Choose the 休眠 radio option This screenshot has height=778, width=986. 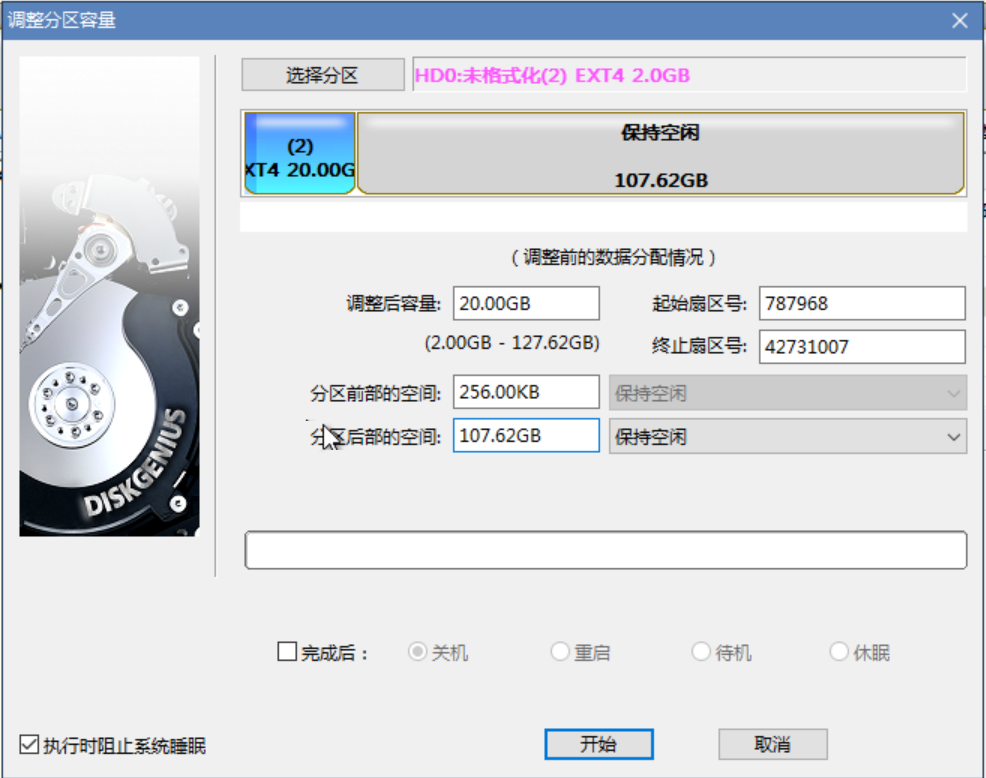tap(839, 653)
